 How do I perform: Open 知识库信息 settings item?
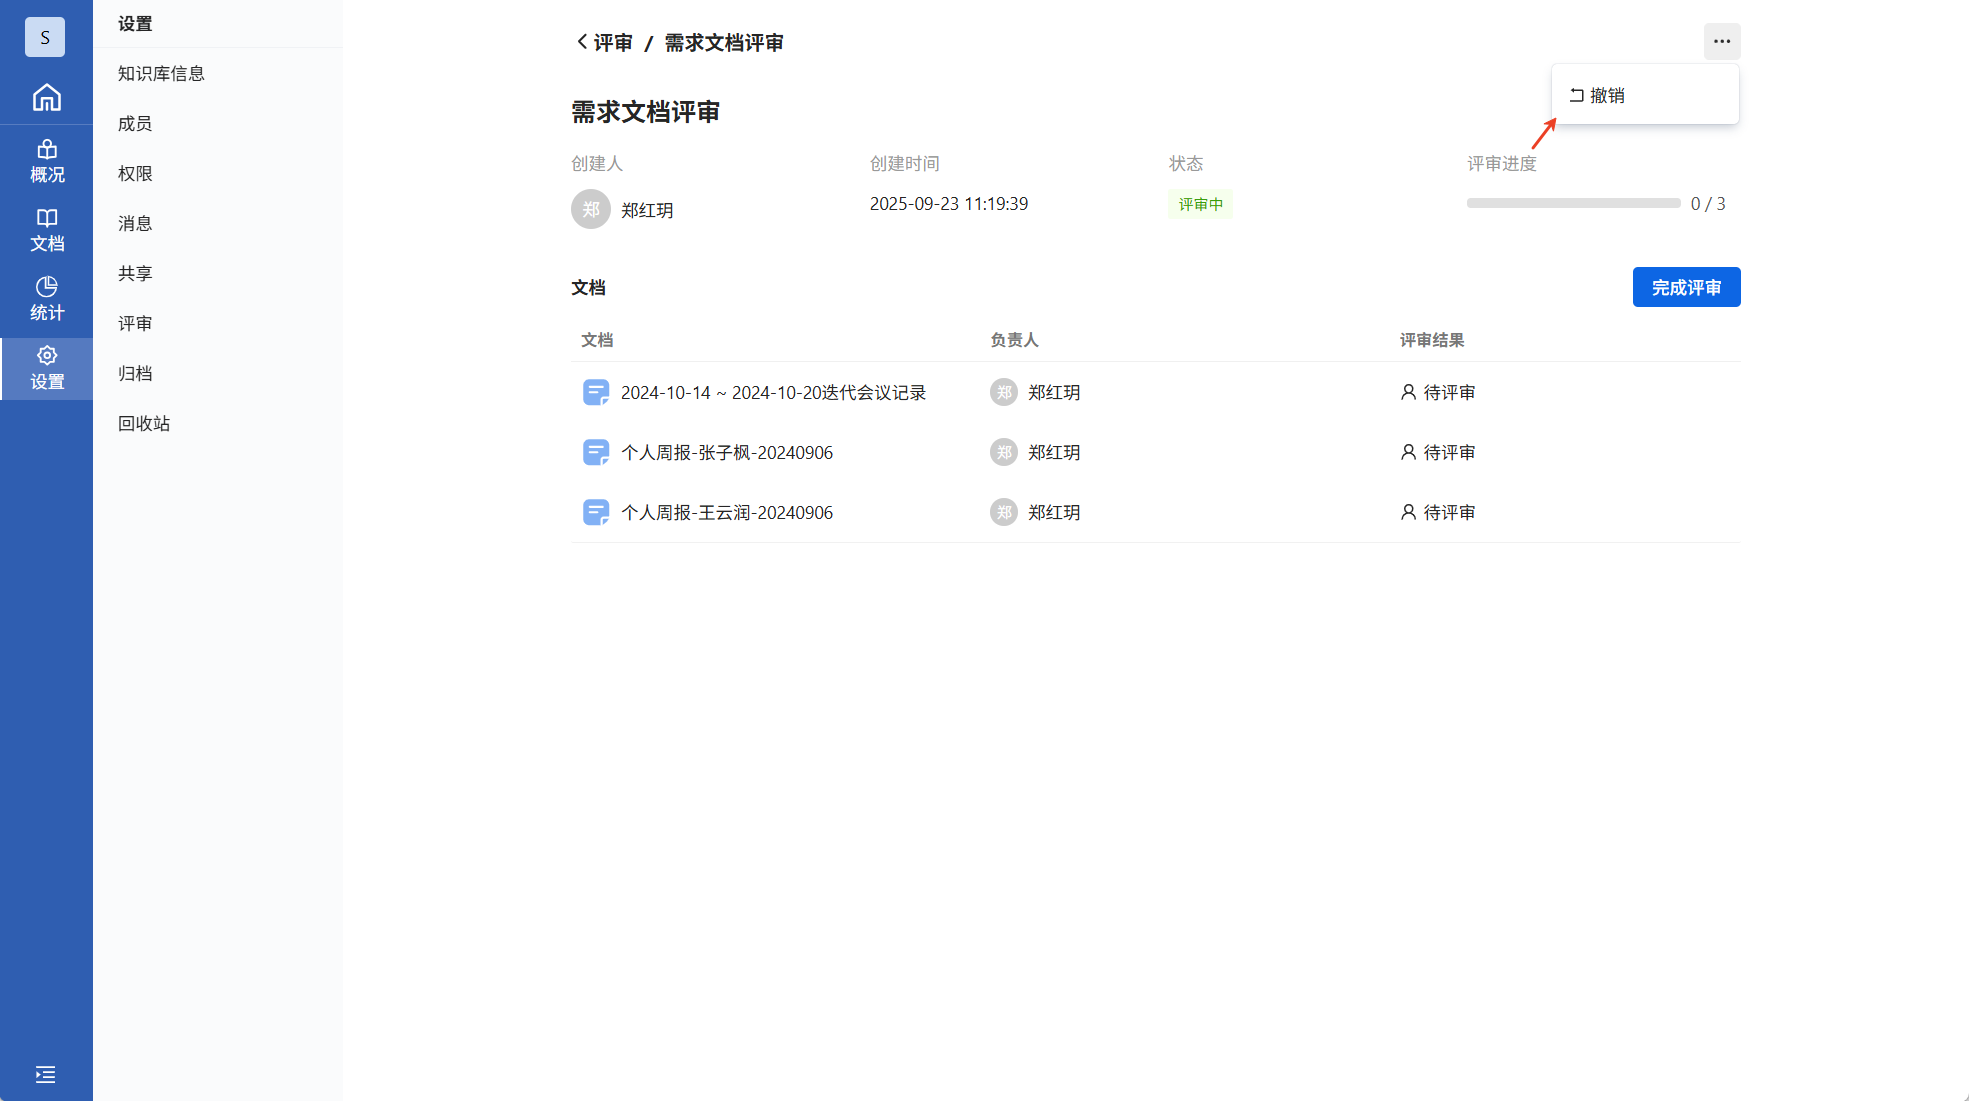(161, 74)
